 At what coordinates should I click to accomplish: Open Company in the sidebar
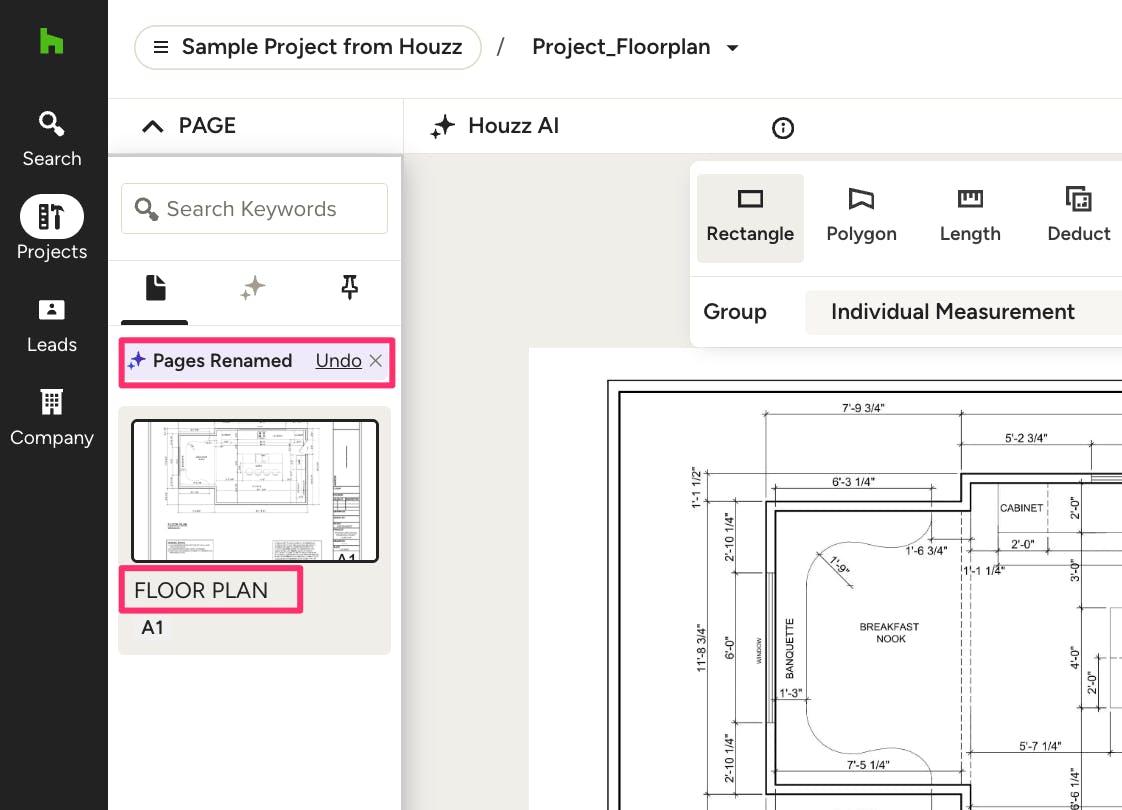pos(52,419)
